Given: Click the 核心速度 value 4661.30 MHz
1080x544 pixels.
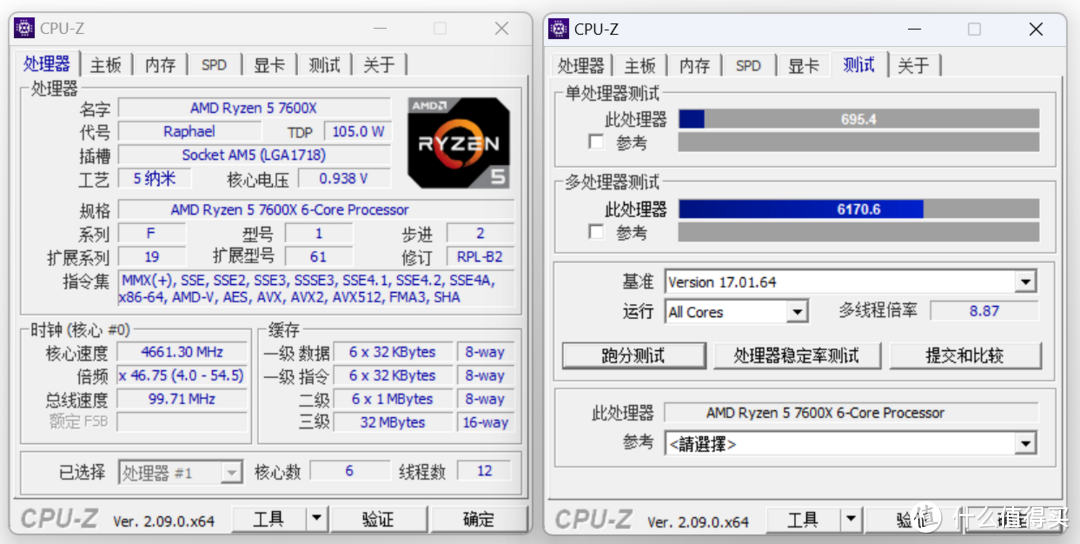Looking at the screenshot, I should 182,352.
